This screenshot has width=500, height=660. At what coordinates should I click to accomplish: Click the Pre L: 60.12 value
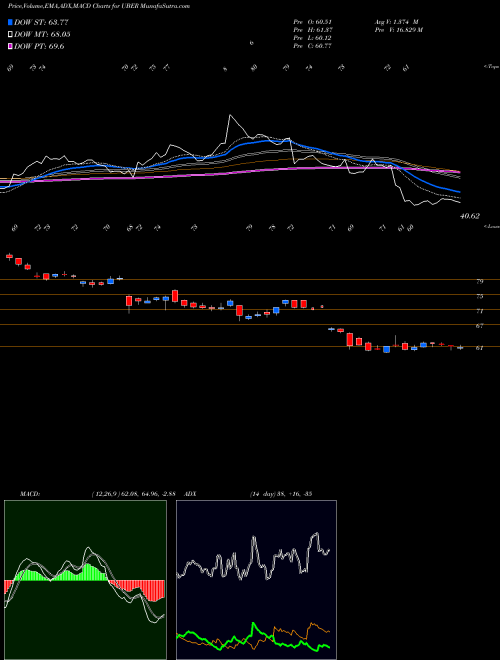point(313,38)
